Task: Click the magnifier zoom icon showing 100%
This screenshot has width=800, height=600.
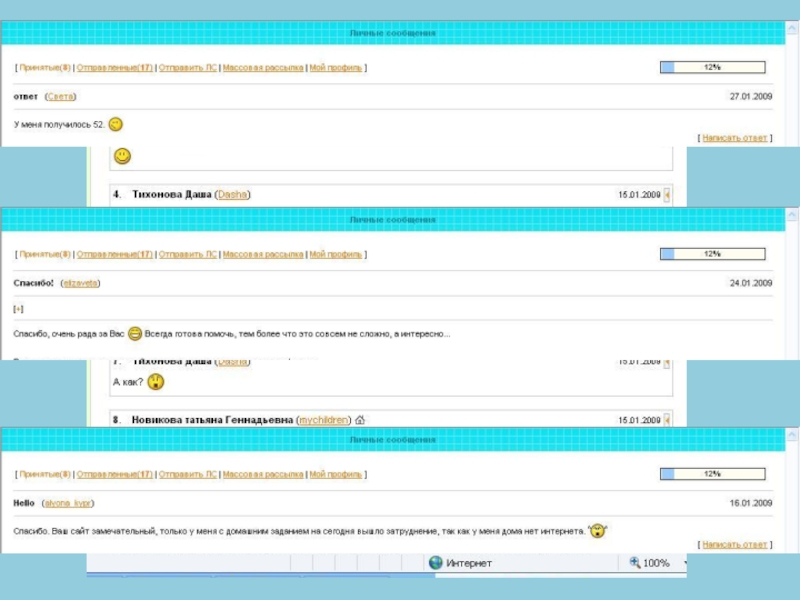Action: point(634,563)
